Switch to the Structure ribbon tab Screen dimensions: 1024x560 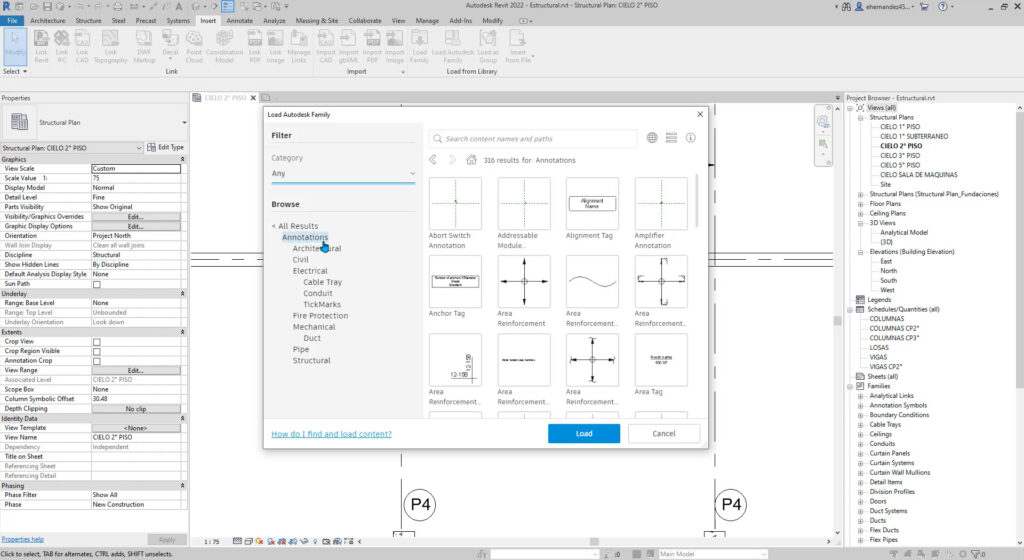(88, 21)
